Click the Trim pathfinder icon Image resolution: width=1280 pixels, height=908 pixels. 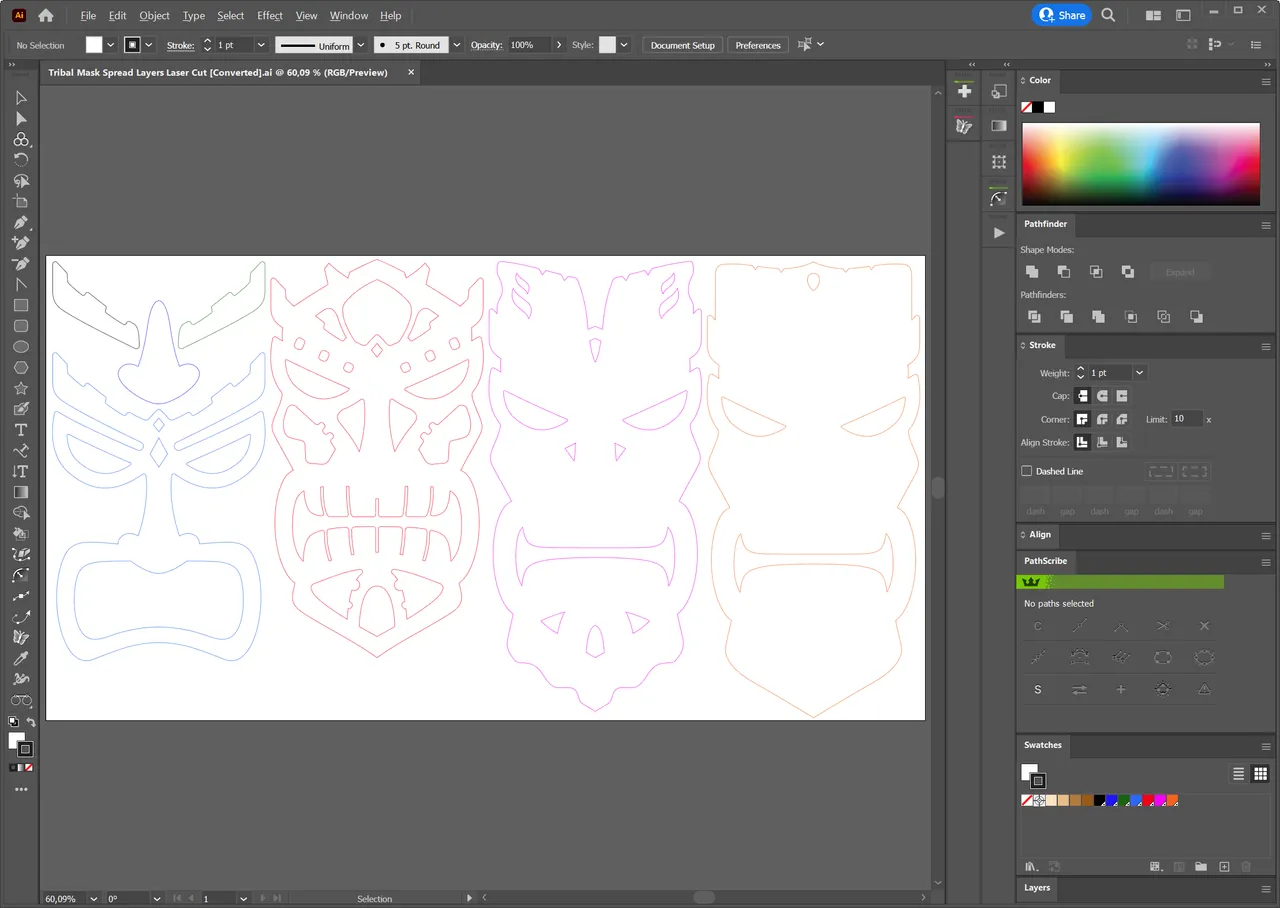coord(1066,317)
